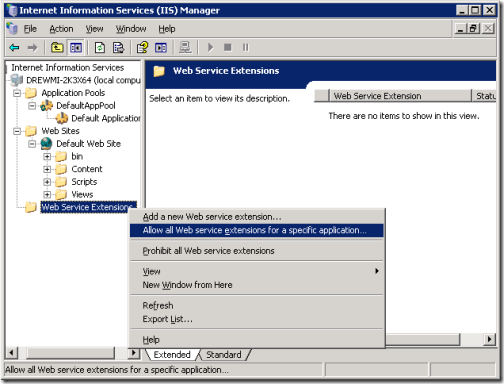504x384 pixels.
Task: Click the Pause item toolbar icon
Action: pos(246,48)
